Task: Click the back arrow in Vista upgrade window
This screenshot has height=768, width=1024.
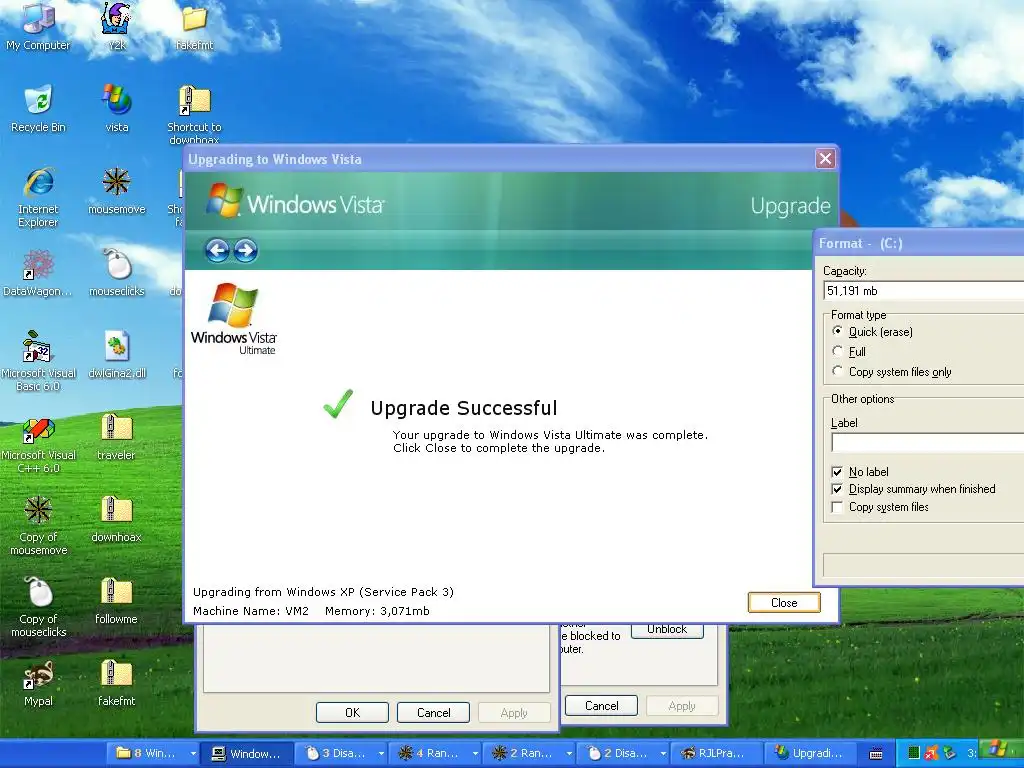Action: [217, 250]
